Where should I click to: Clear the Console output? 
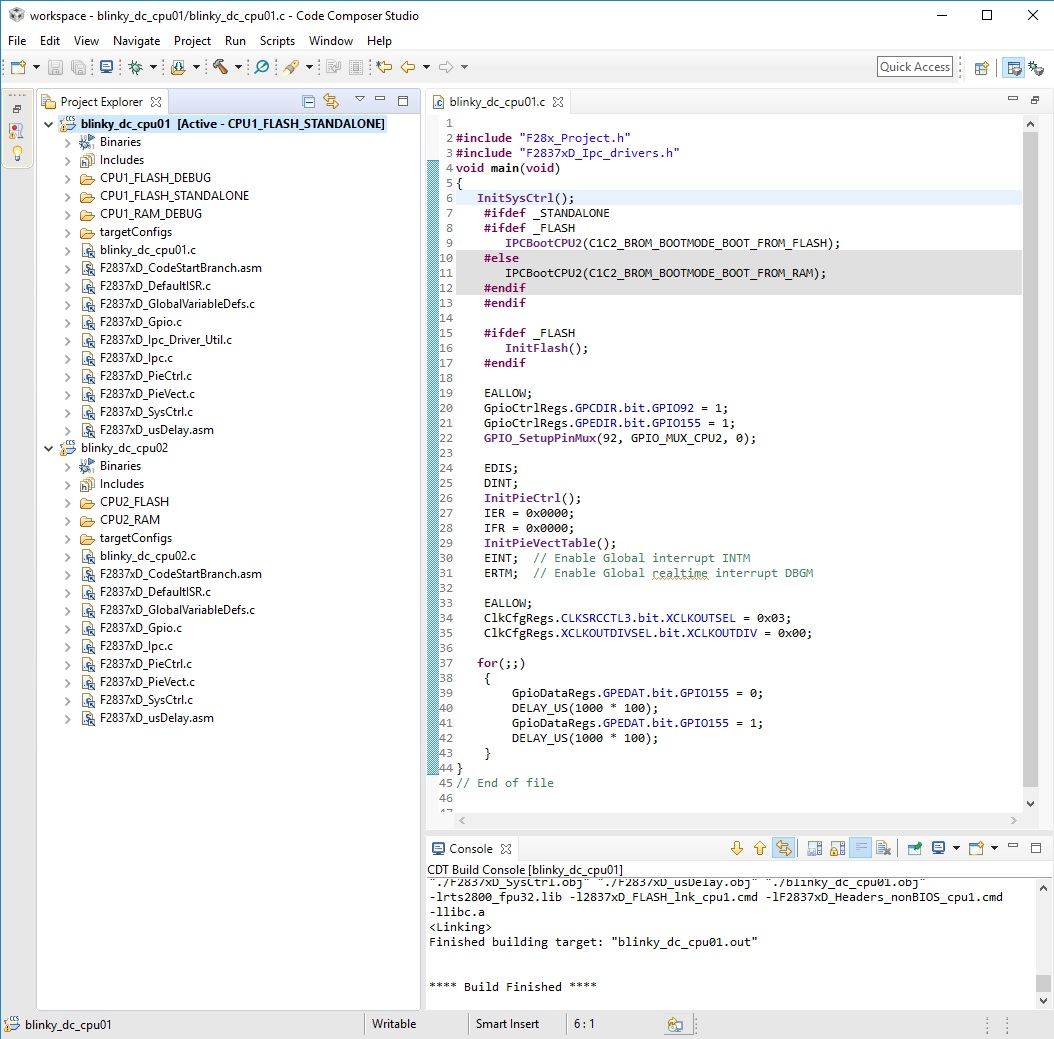tap(885, 847)
